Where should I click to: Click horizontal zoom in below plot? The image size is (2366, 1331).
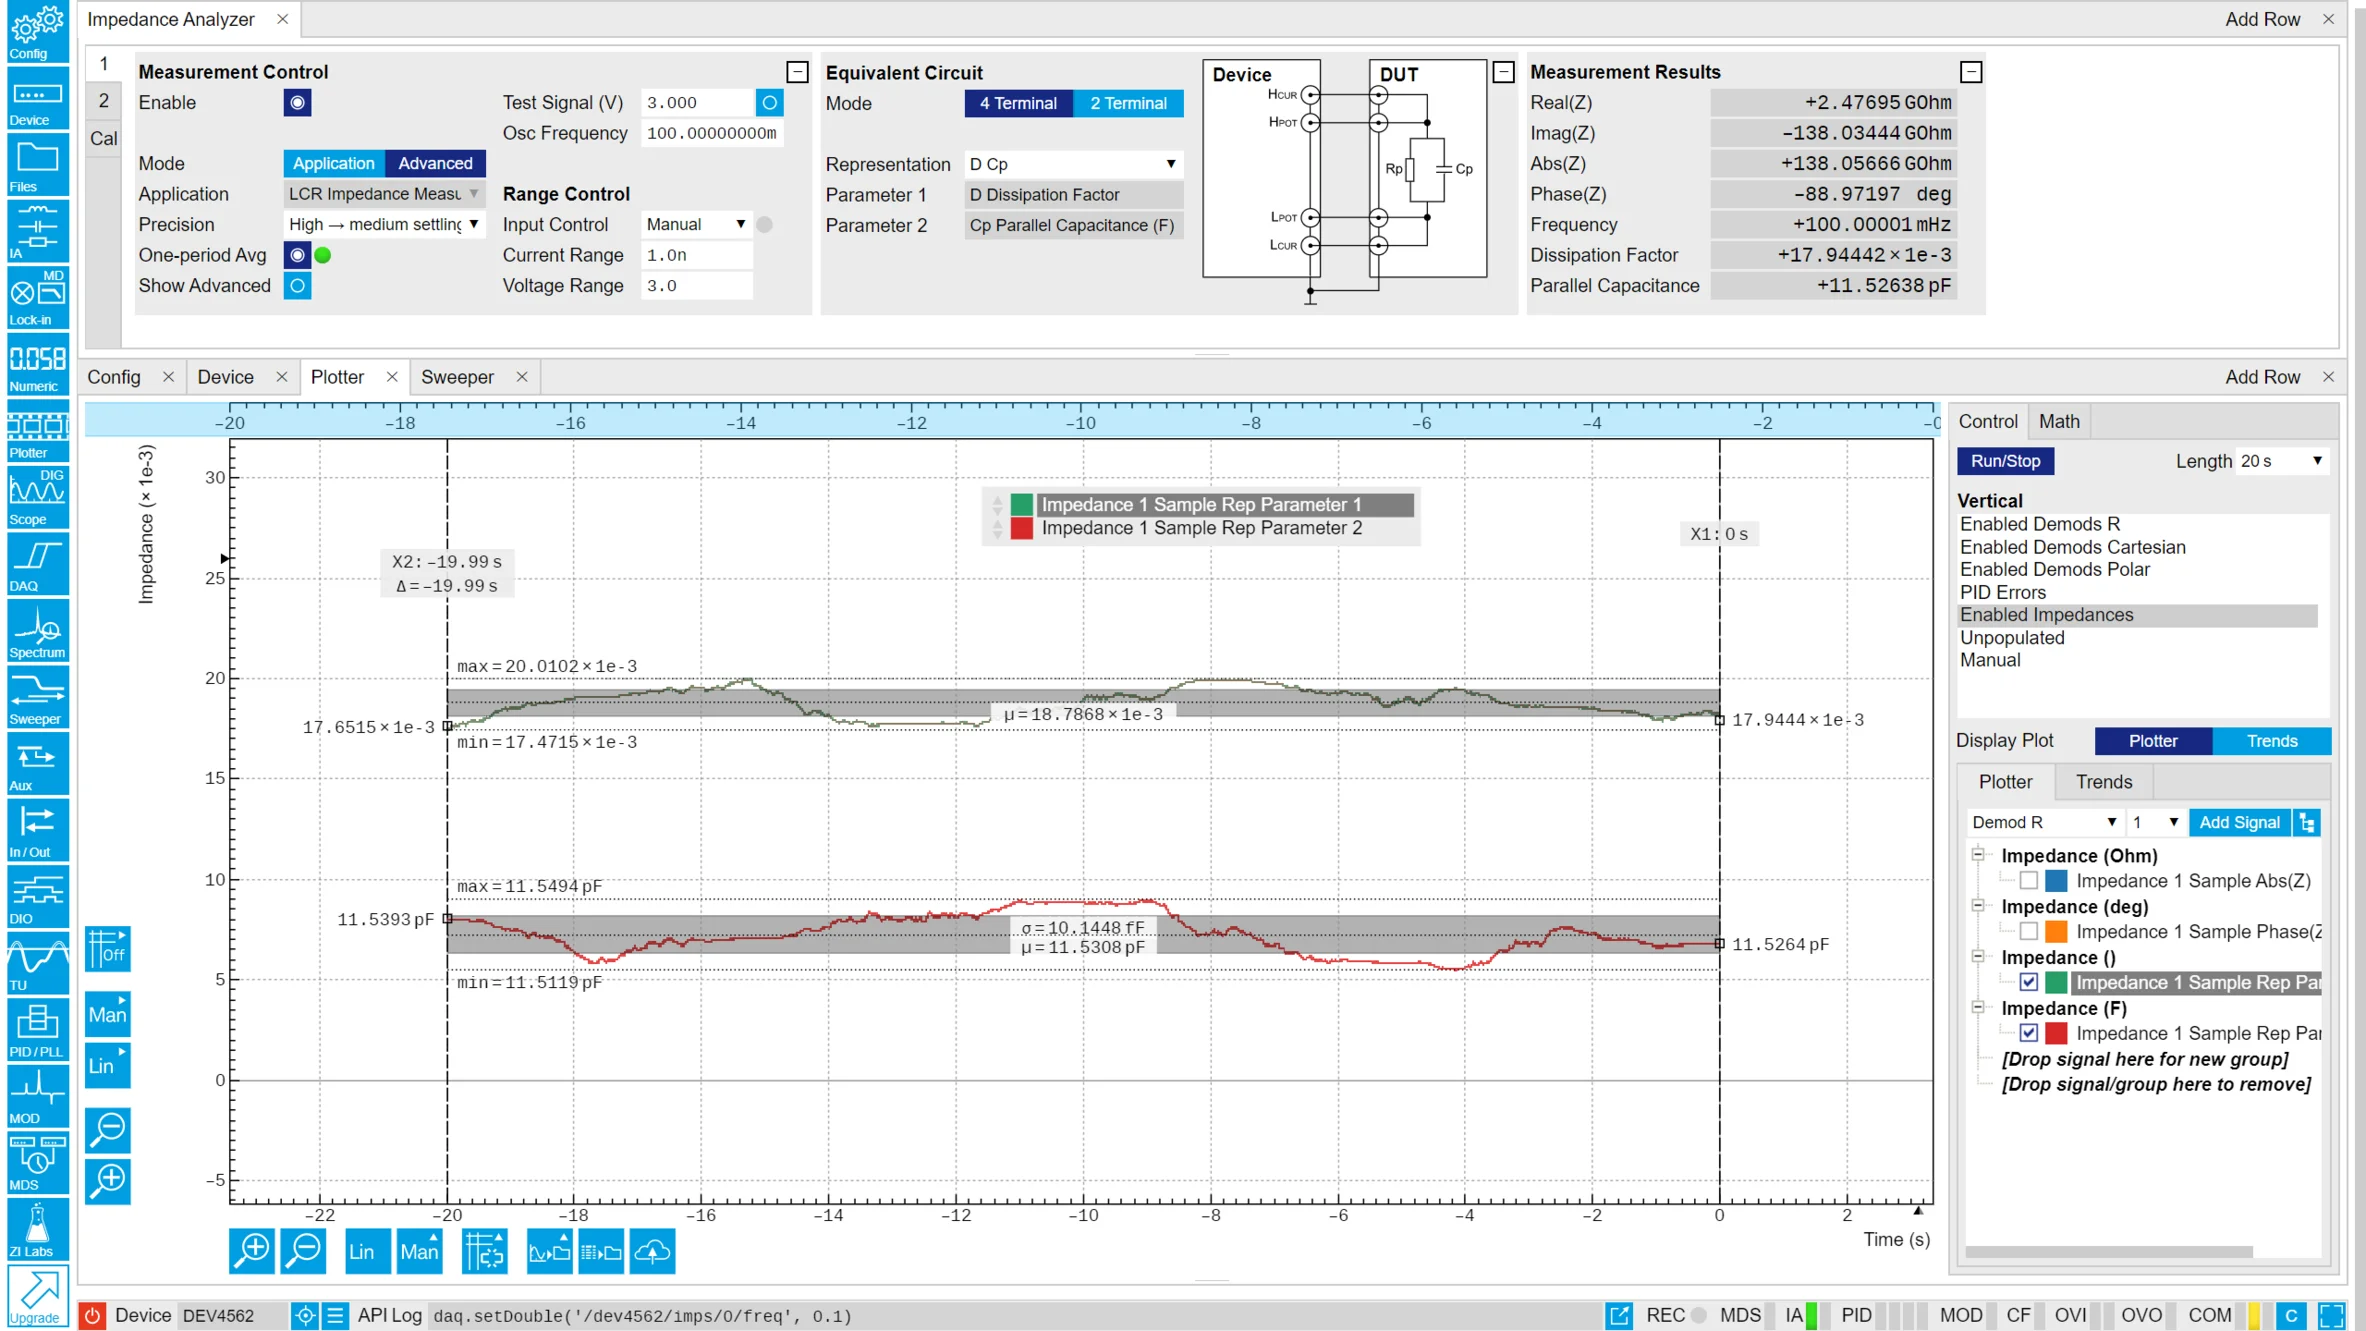tap(252, 1251)
